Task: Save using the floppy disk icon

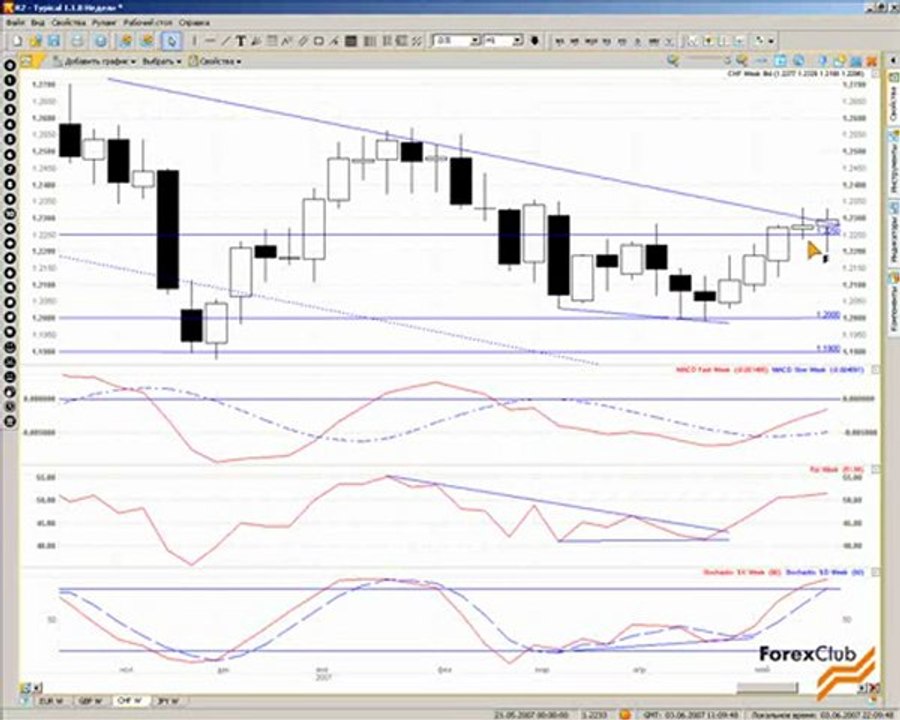Action: pyautogui.click(x=54, y=41)
